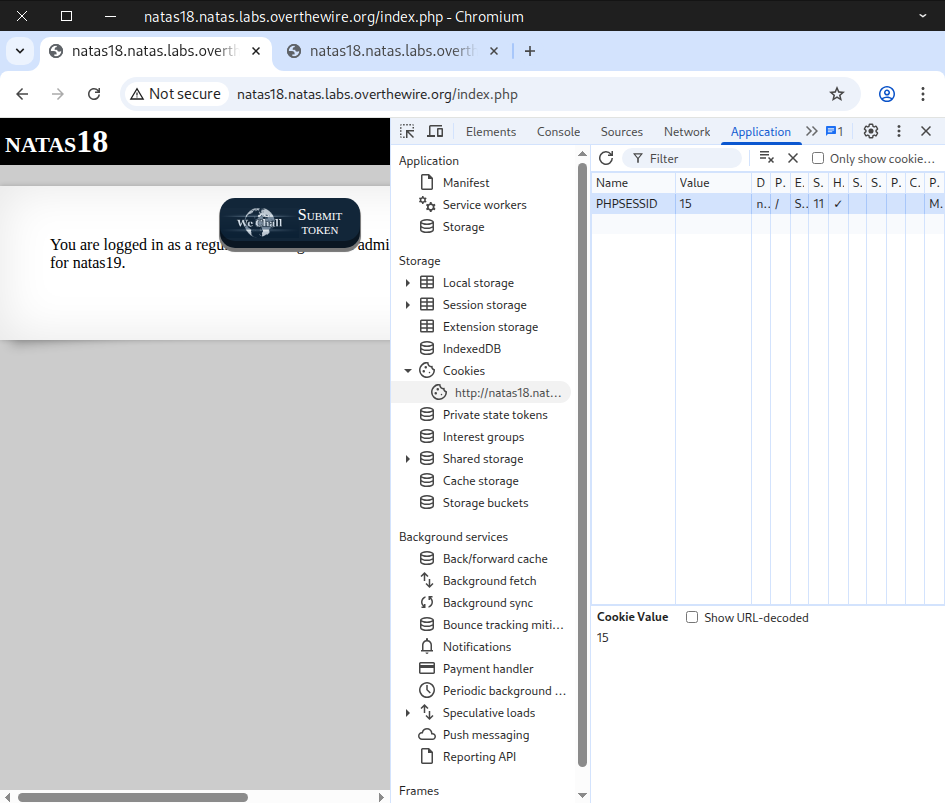Open DevTools settings gear
This screenshot has width=945, height=803.
(871, 131)
